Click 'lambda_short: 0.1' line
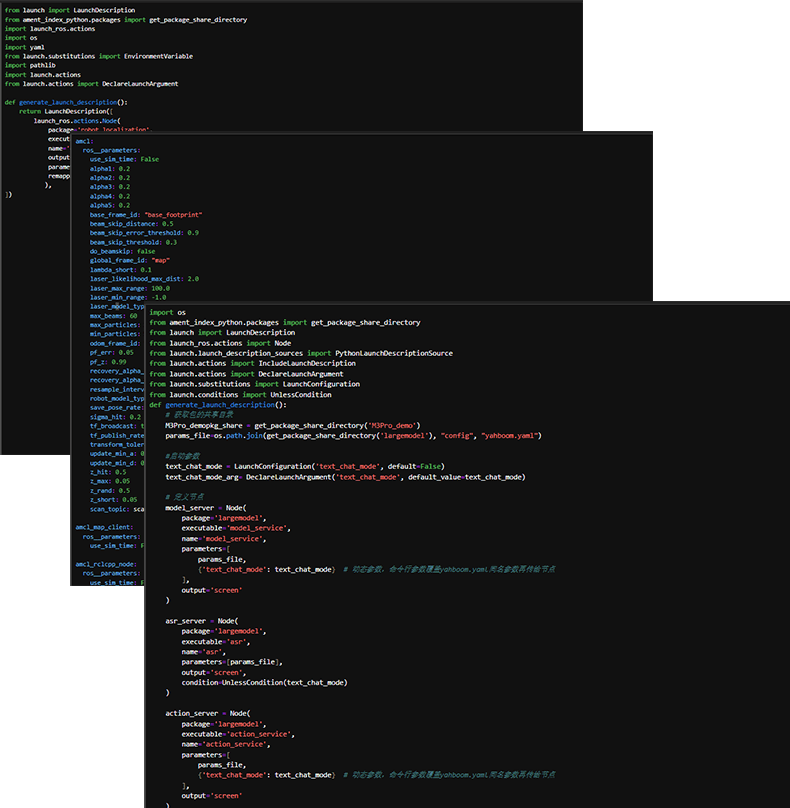Viewport: 790px width, 808px height. click(x=121, y=270)
